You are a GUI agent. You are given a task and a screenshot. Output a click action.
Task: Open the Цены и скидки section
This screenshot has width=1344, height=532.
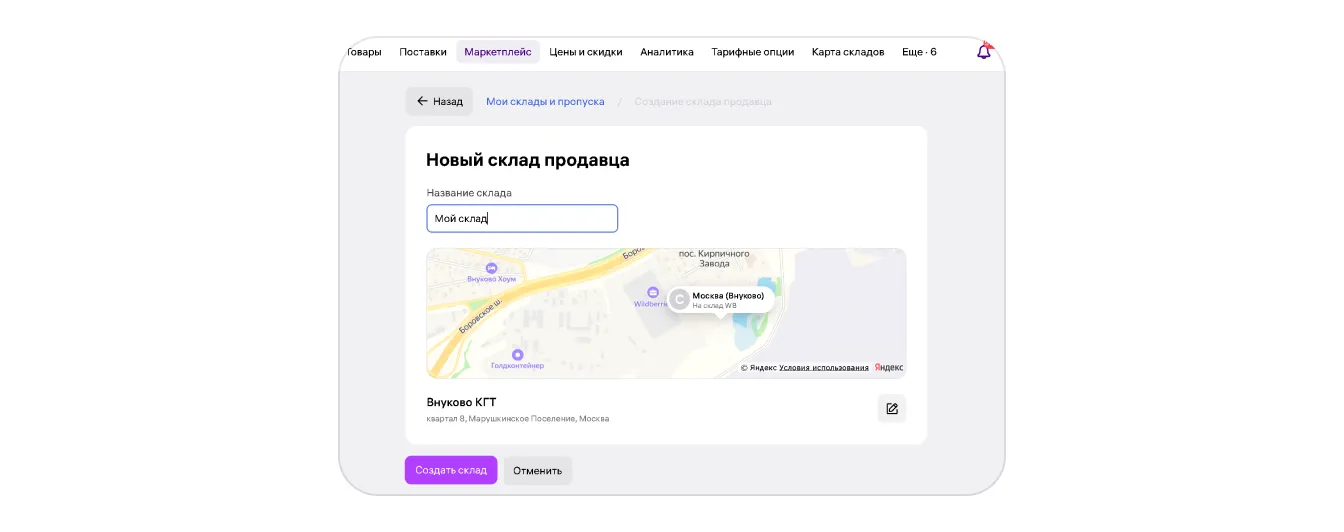click(x=586, y=52)
